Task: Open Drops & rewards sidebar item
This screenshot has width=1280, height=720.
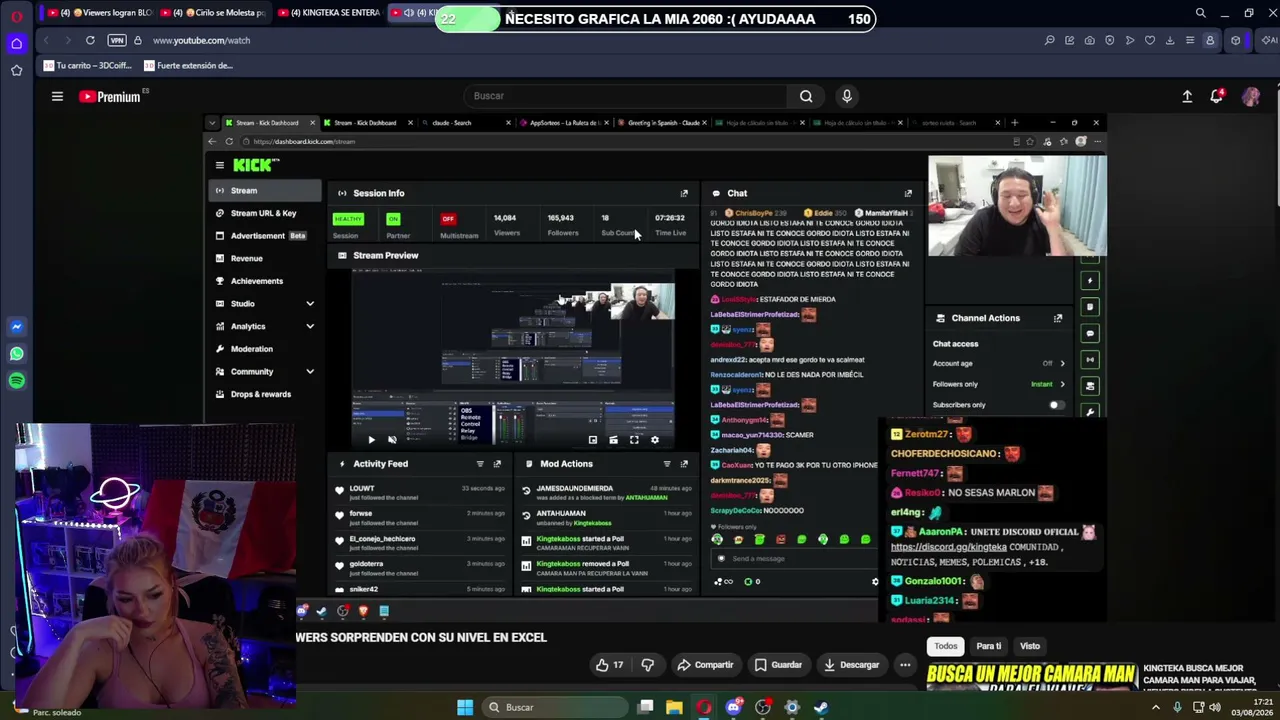Action: tap(265, 394)
